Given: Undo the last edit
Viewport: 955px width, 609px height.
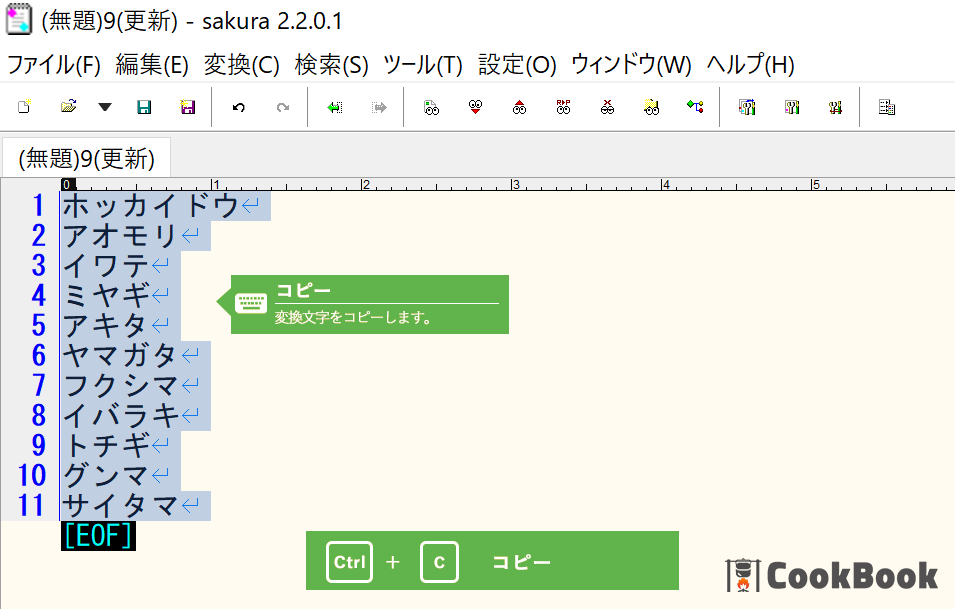Looking at the screenshot, I should tap(239, 107).
